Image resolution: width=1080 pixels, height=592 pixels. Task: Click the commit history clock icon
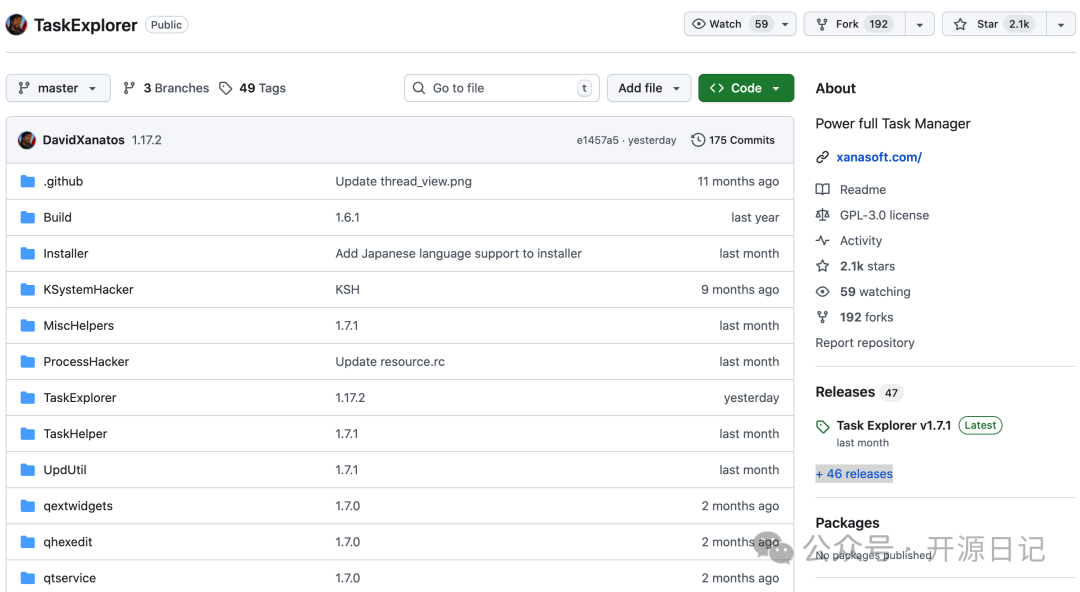coord(697,140)
